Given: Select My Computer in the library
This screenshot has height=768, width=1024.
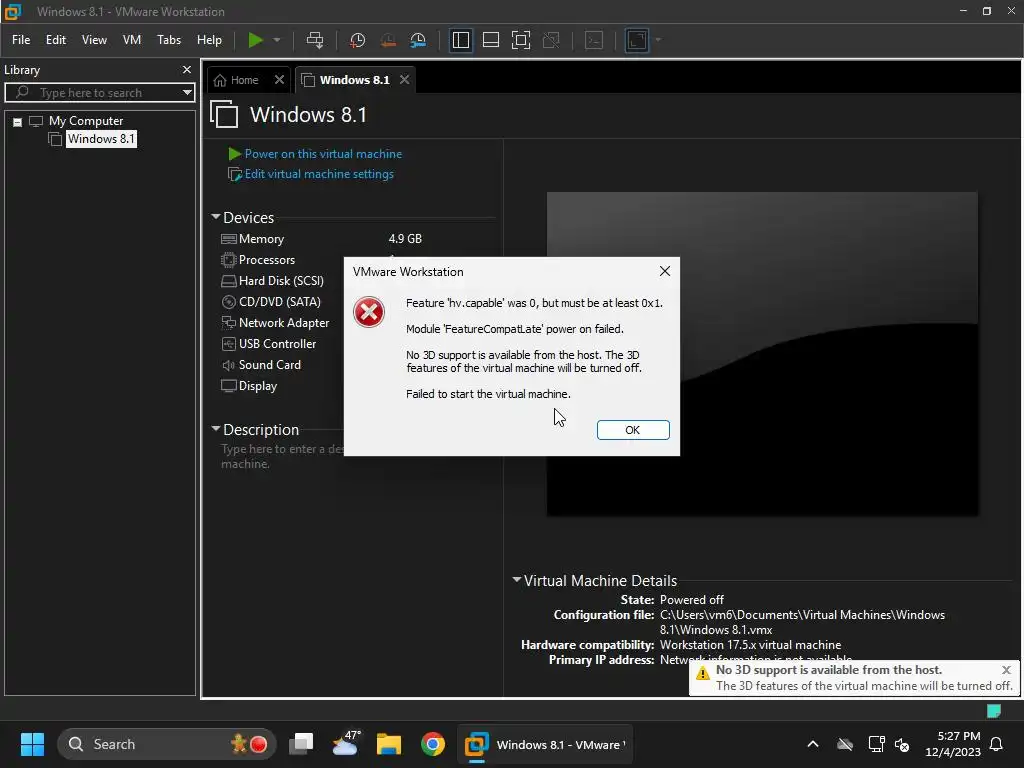Looking at the screenshot, I should [86, 121].
